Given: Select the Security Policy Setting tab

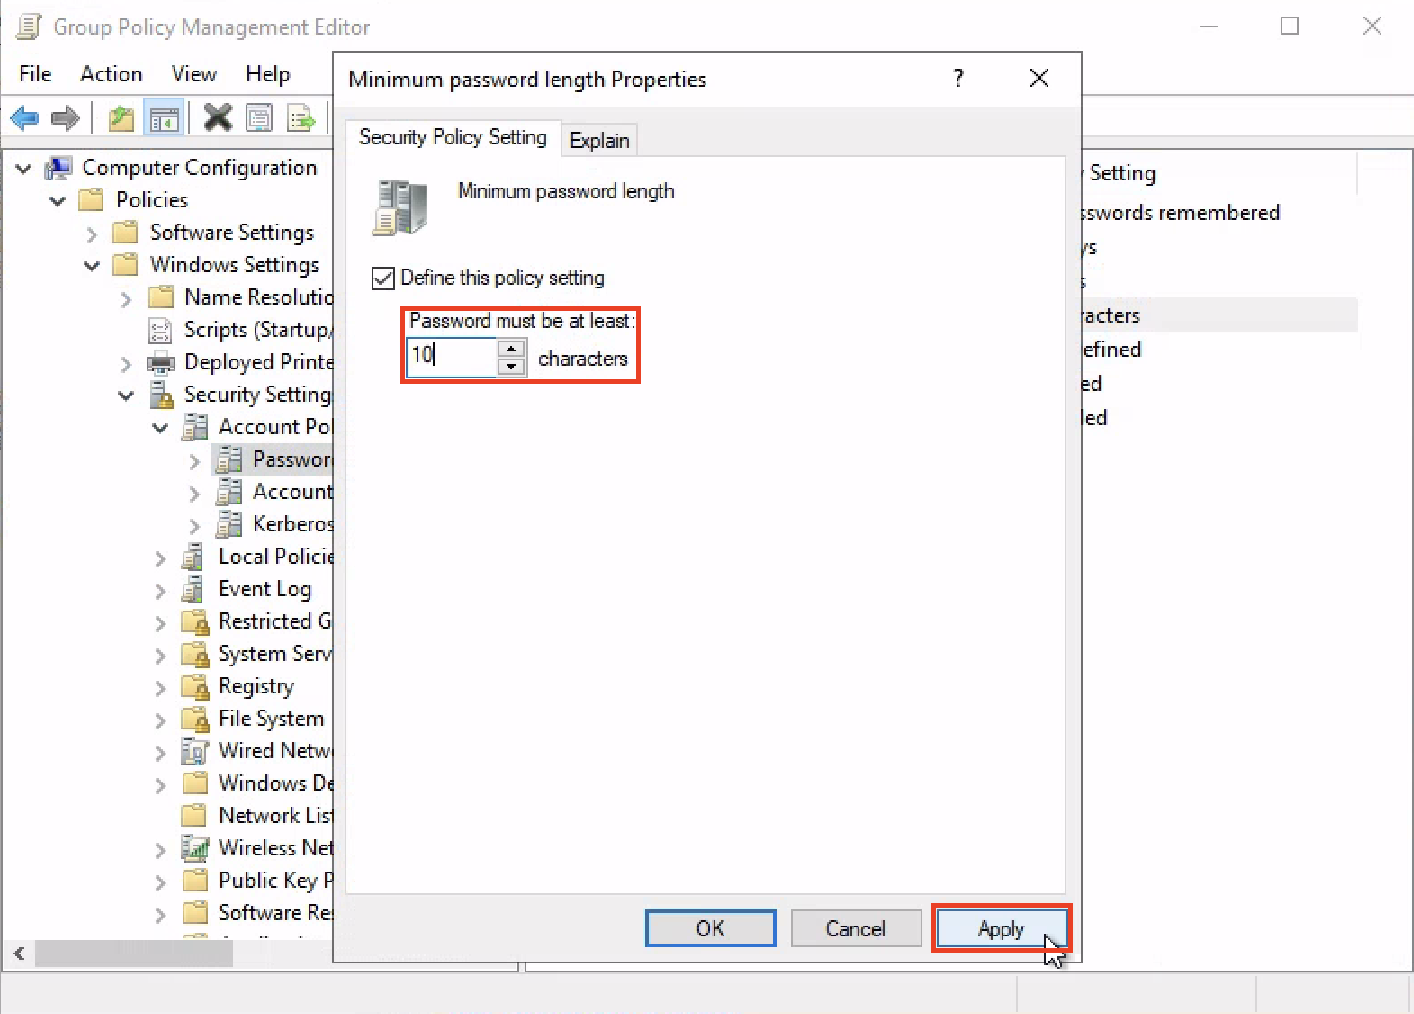Looking at the screenshot, I should click(x=452, y=137).
